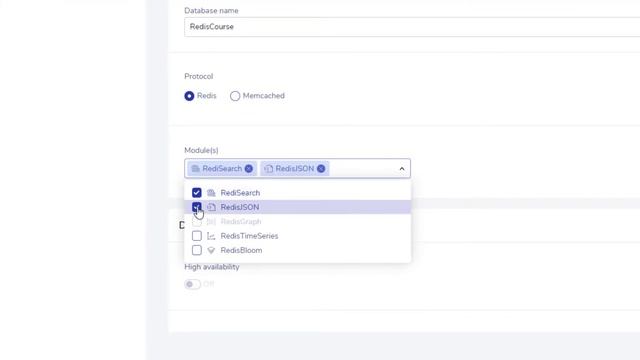The height and width of the screenshot is (360, 640).
Task: Uncheck the RediSearch checkbox
Action: click(197, 193)
